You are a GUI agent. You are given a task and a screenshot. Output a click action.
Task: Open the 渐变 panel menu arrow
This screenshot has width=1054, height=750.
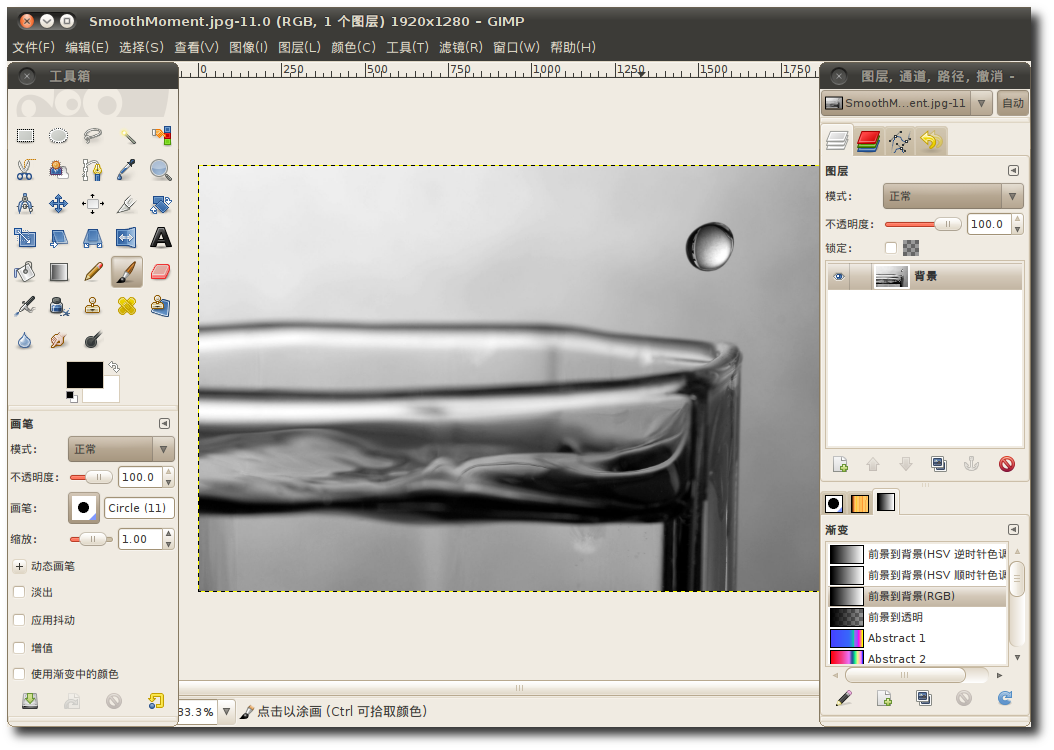1014,530
